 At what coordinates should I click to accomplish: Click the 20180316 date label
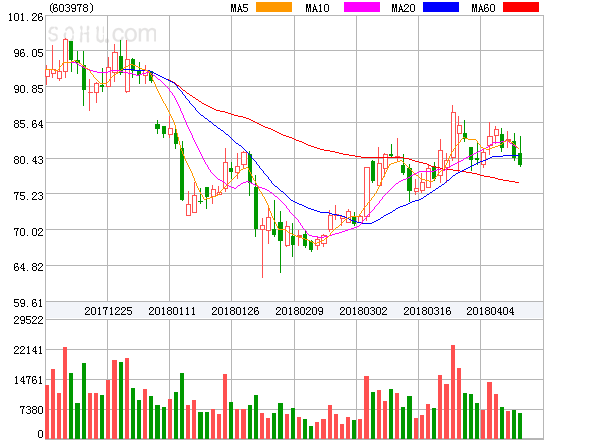click(427, 311)
